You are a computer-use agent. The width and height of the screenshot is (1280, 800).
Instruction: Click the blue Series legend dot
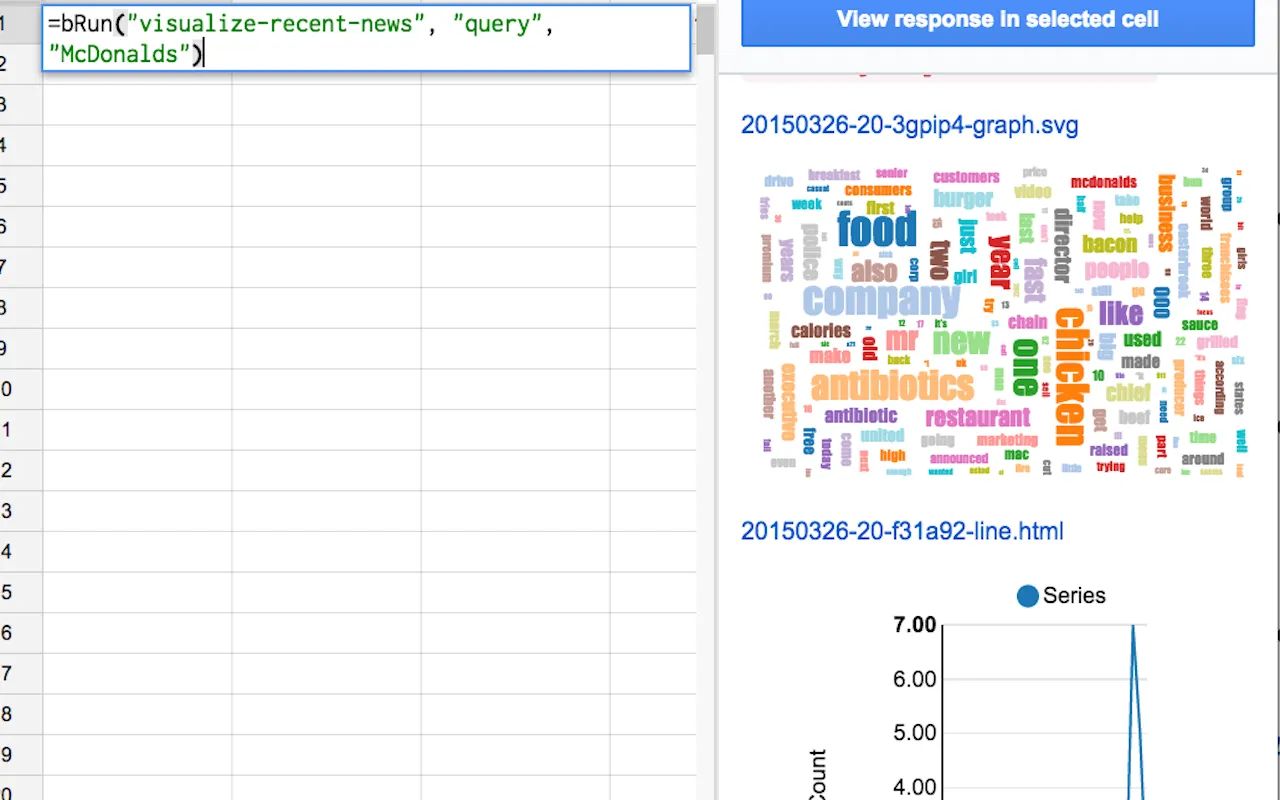[x=1028, y=596]
